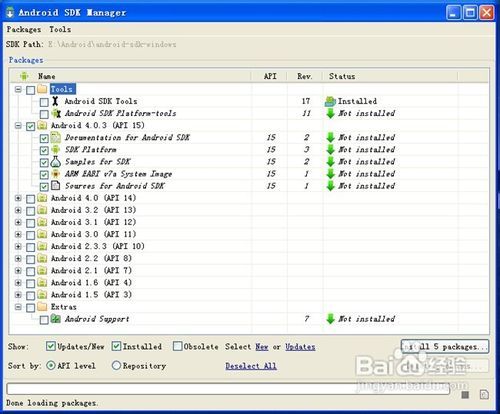The width and height of the screenshot is (500, 414).
Task: Click the stop loading square icon
Action: tap(465, 395)
